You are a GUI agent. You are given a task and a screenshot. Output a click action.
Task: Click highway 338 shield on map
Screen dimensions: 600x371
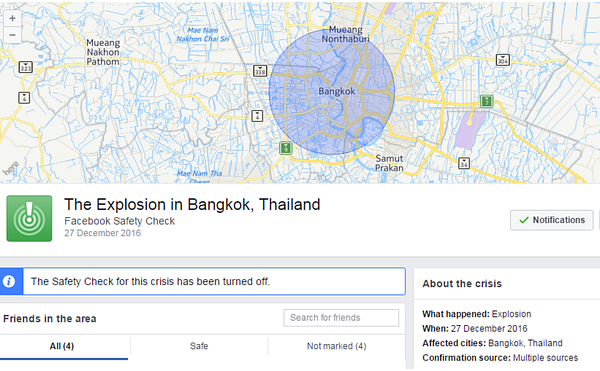point(260,71)
